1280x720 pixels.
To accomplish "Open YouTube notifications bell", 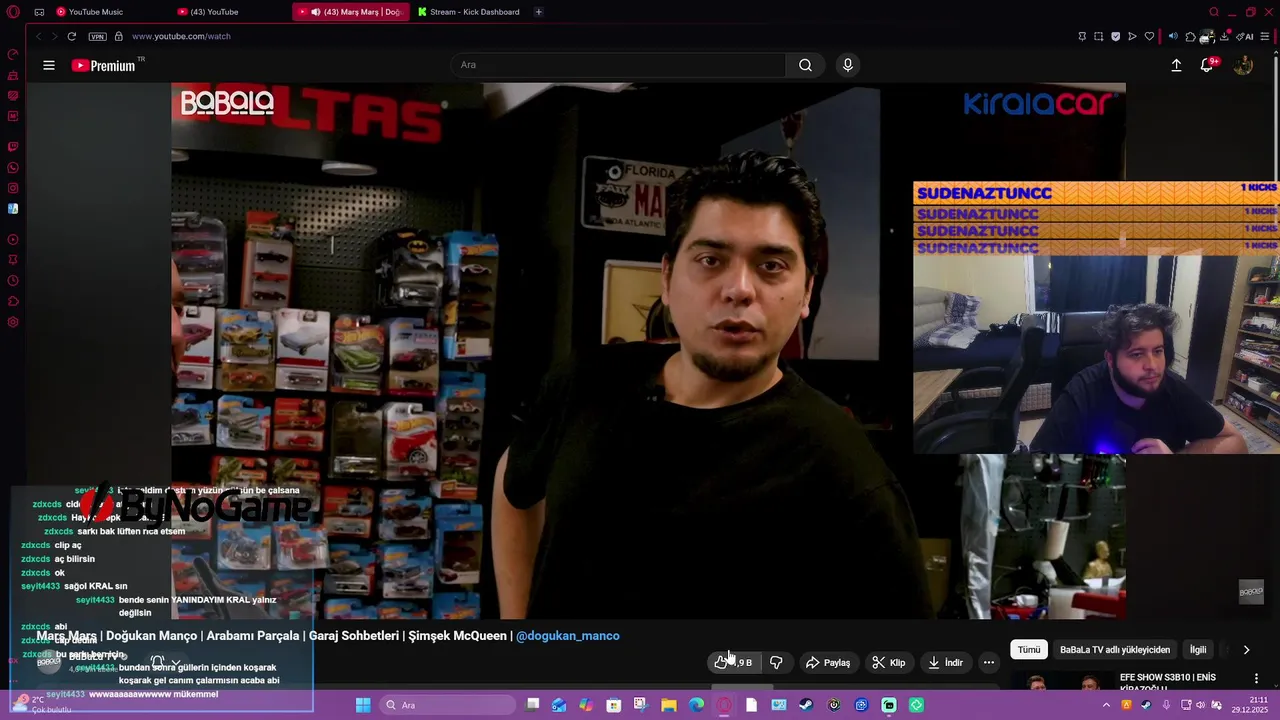I will tap(1207, 65).
